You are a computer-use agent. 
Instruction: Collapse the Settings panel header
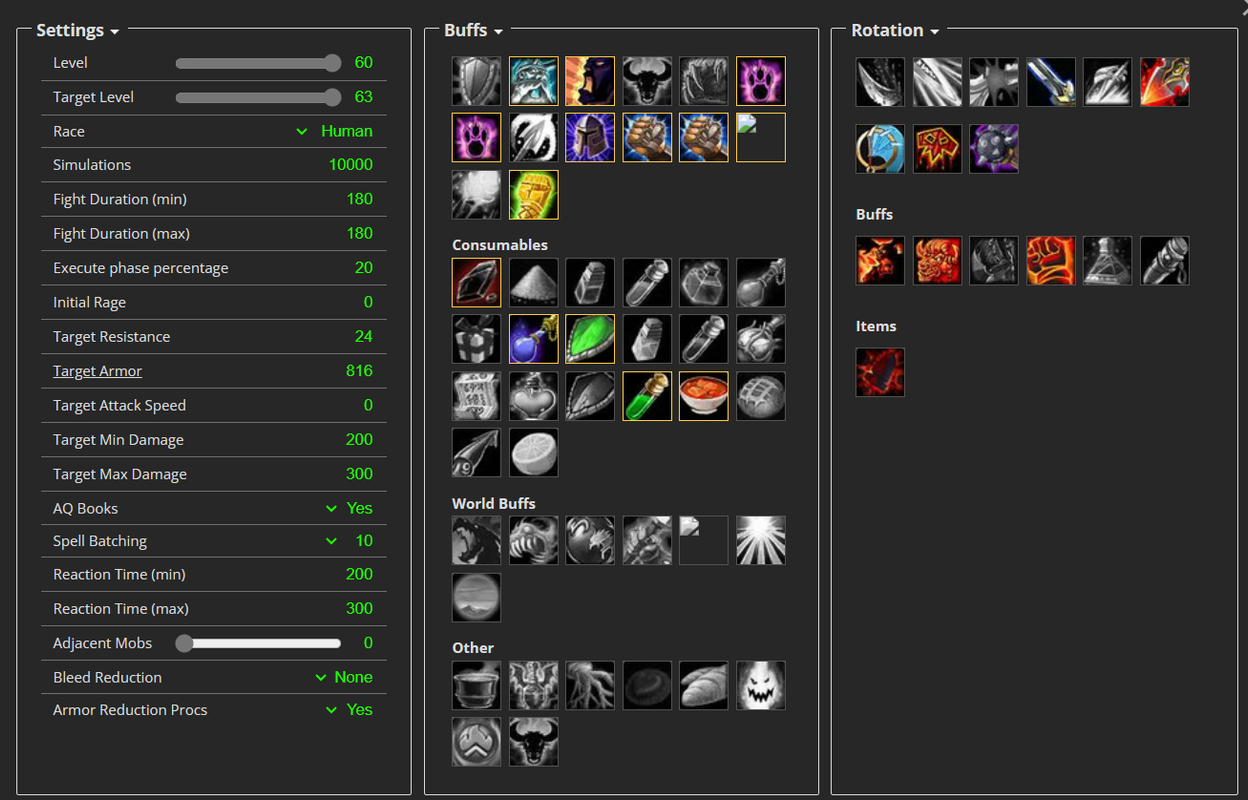(77, 31)
